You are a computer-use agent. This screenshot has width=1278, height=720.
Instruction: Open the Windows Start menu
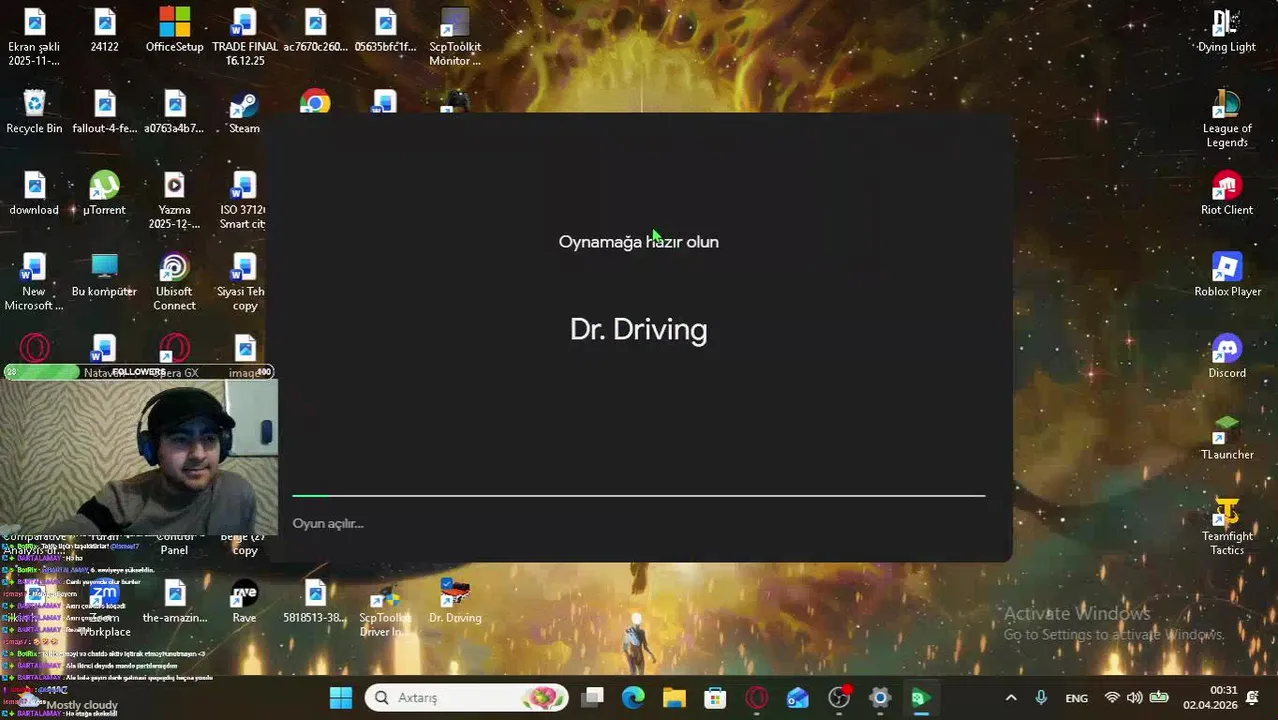tap(340, 698)
